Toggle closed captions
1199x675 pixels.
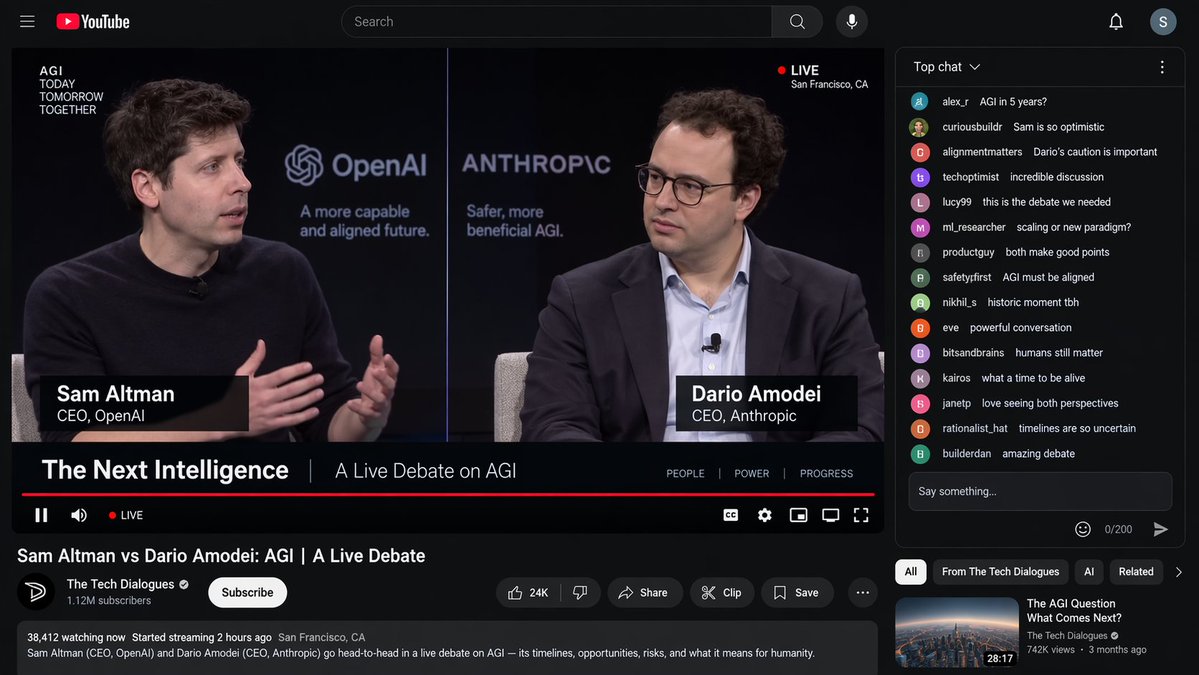pos(731,515)
